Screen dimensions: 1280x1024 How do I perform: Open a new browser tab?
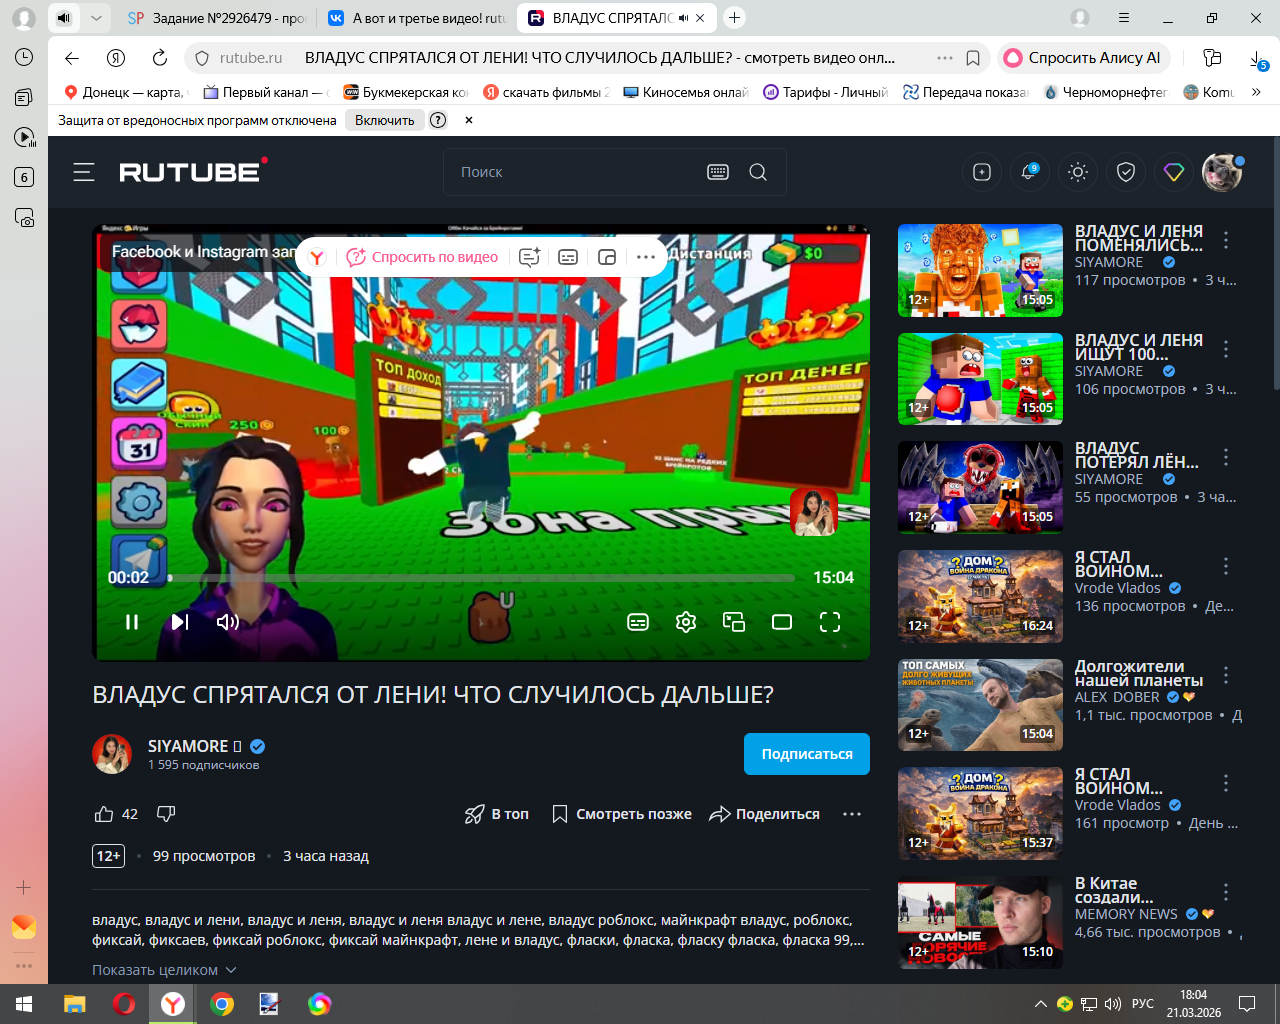tap(735, 18)
